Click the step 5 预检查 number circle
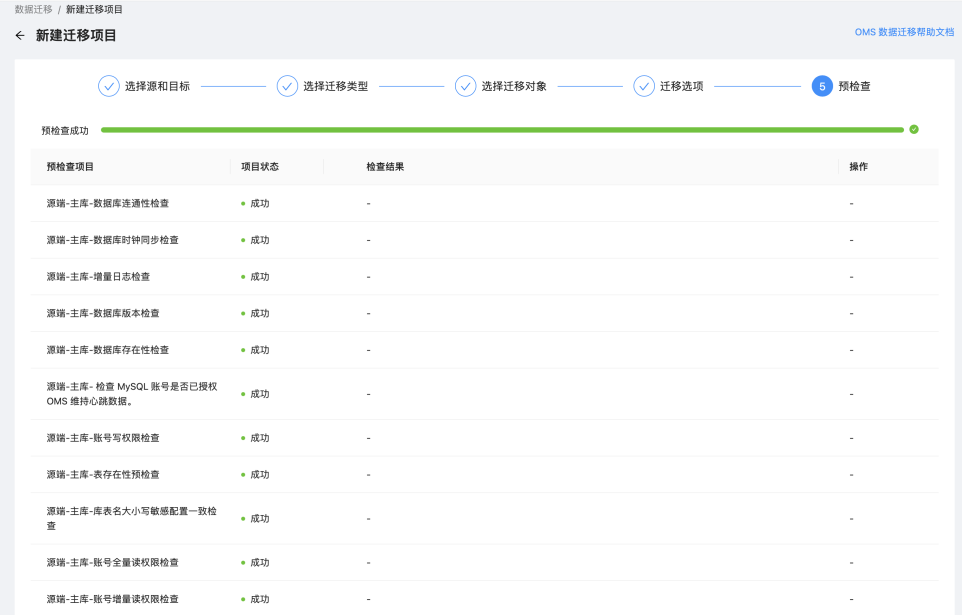Image resolution: width=962 pixels, height=615 pixels. click(x=822, y=87)
